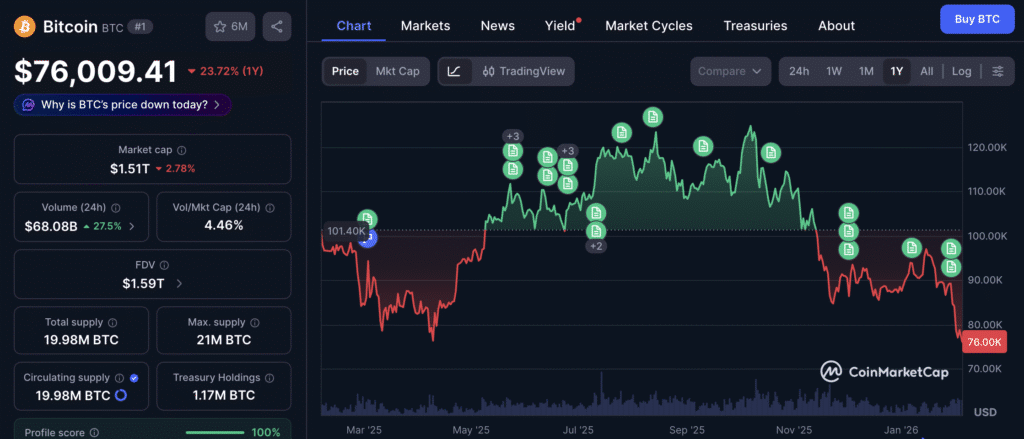Viewport: 1024px width, 439px height.
Task: Click info icon next to FDV
Action: click(165, 265)
